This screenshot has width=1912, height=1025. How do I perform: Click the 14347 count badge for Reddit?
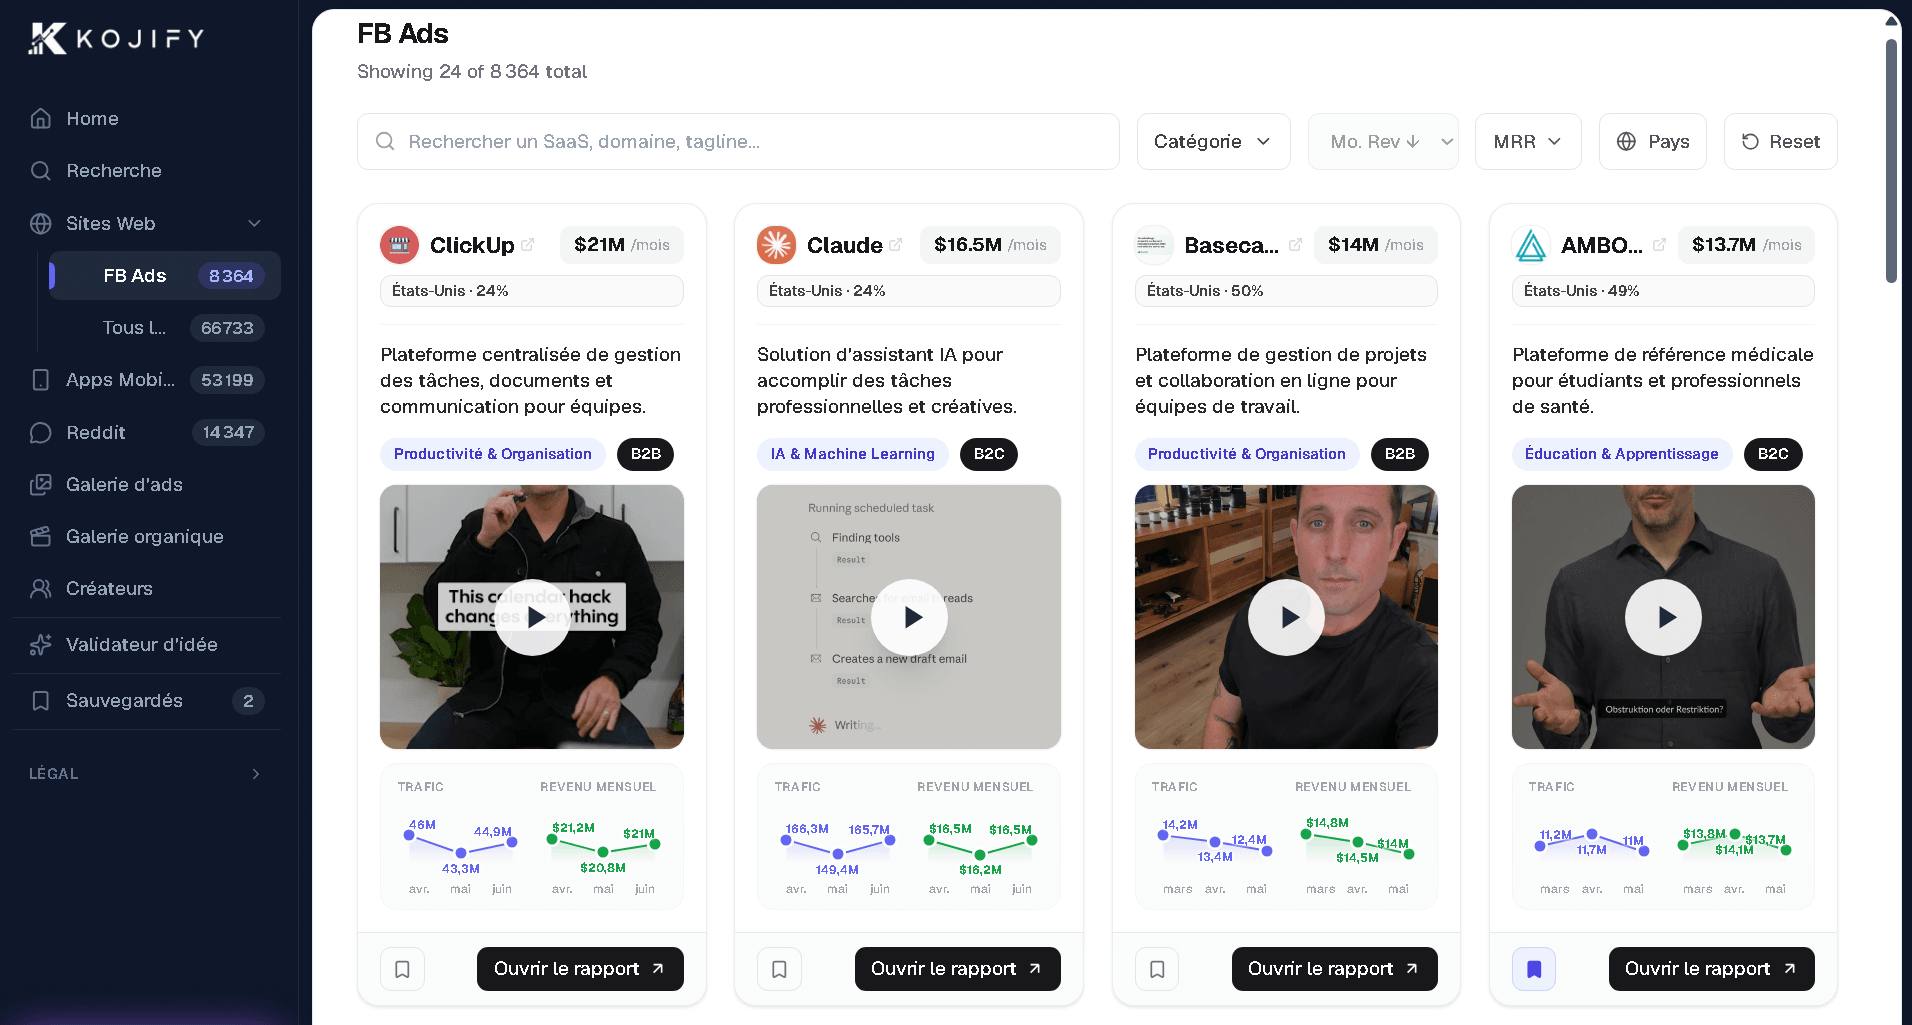click(x=228, y=433)
